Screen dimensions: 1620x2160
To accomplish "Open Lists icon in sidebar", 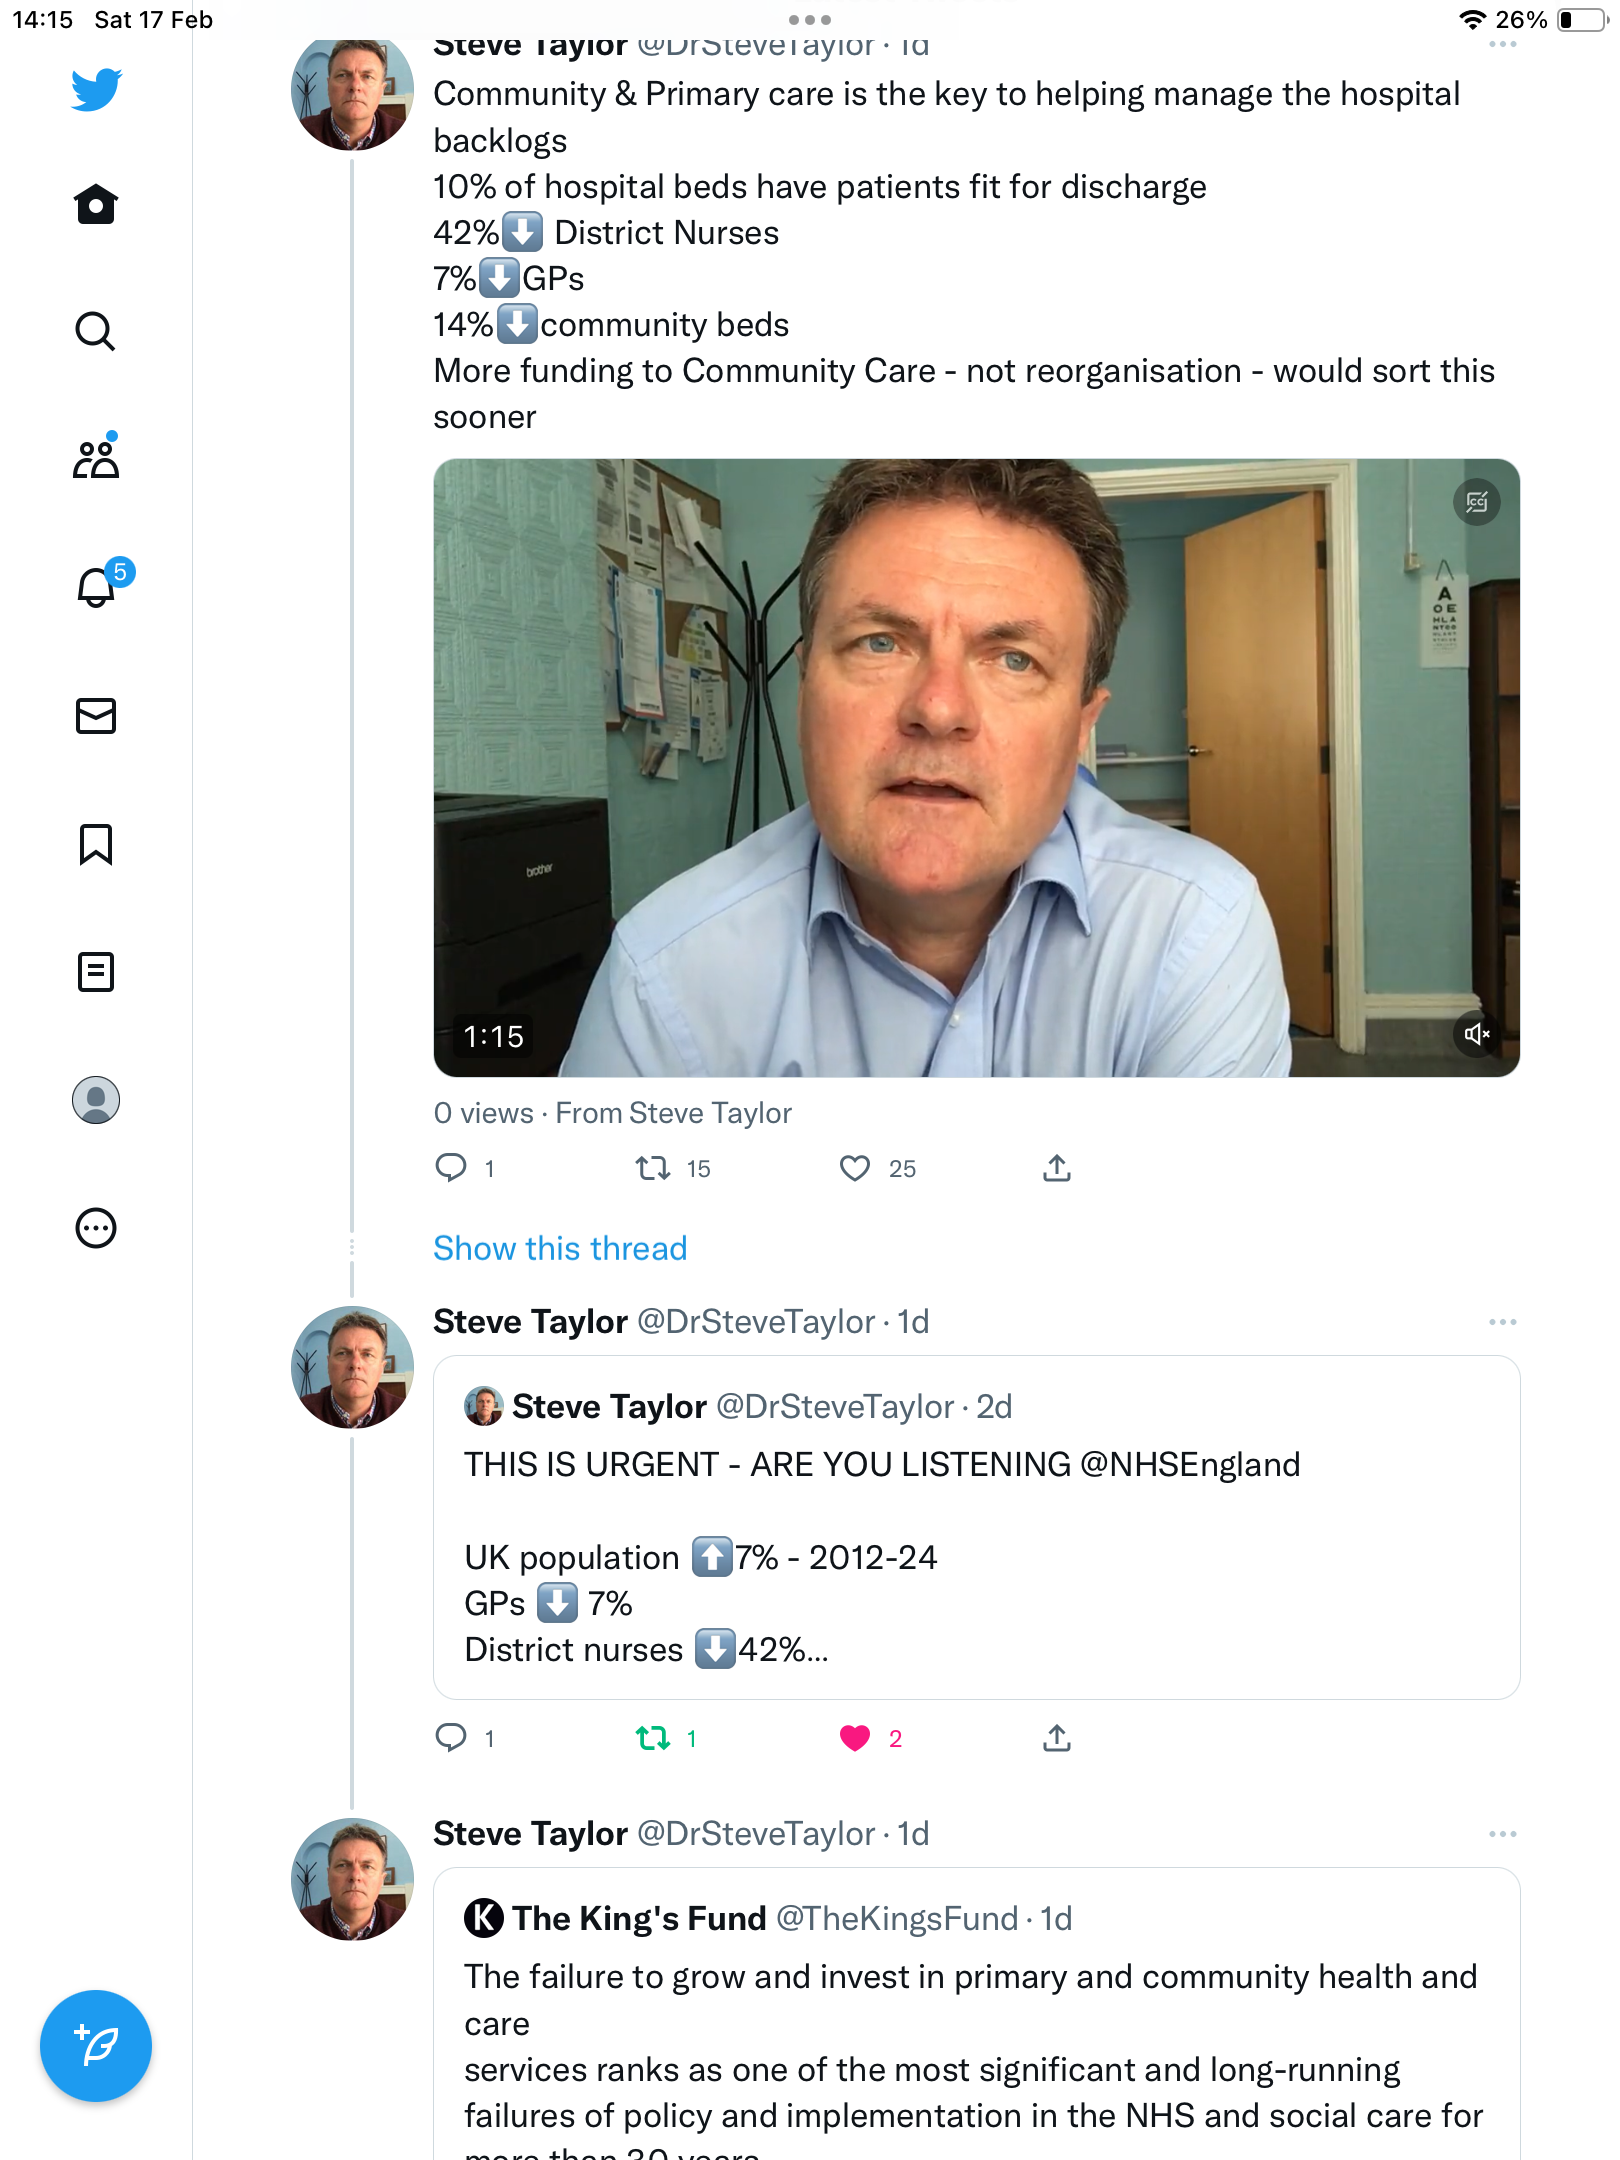I will click(x=96, y=971).
